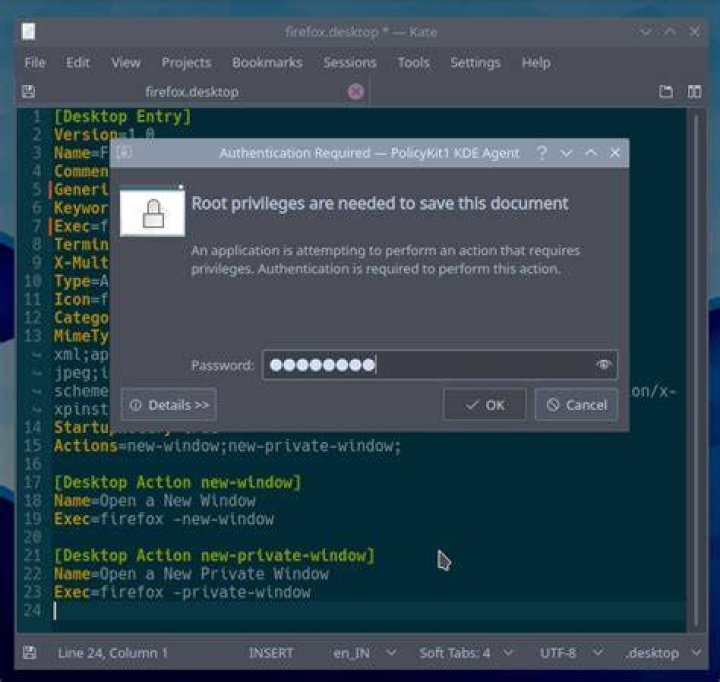Click the save icon beside the tab bar
This screenshot has height=682, width=720.
click(x=28, y=91)
